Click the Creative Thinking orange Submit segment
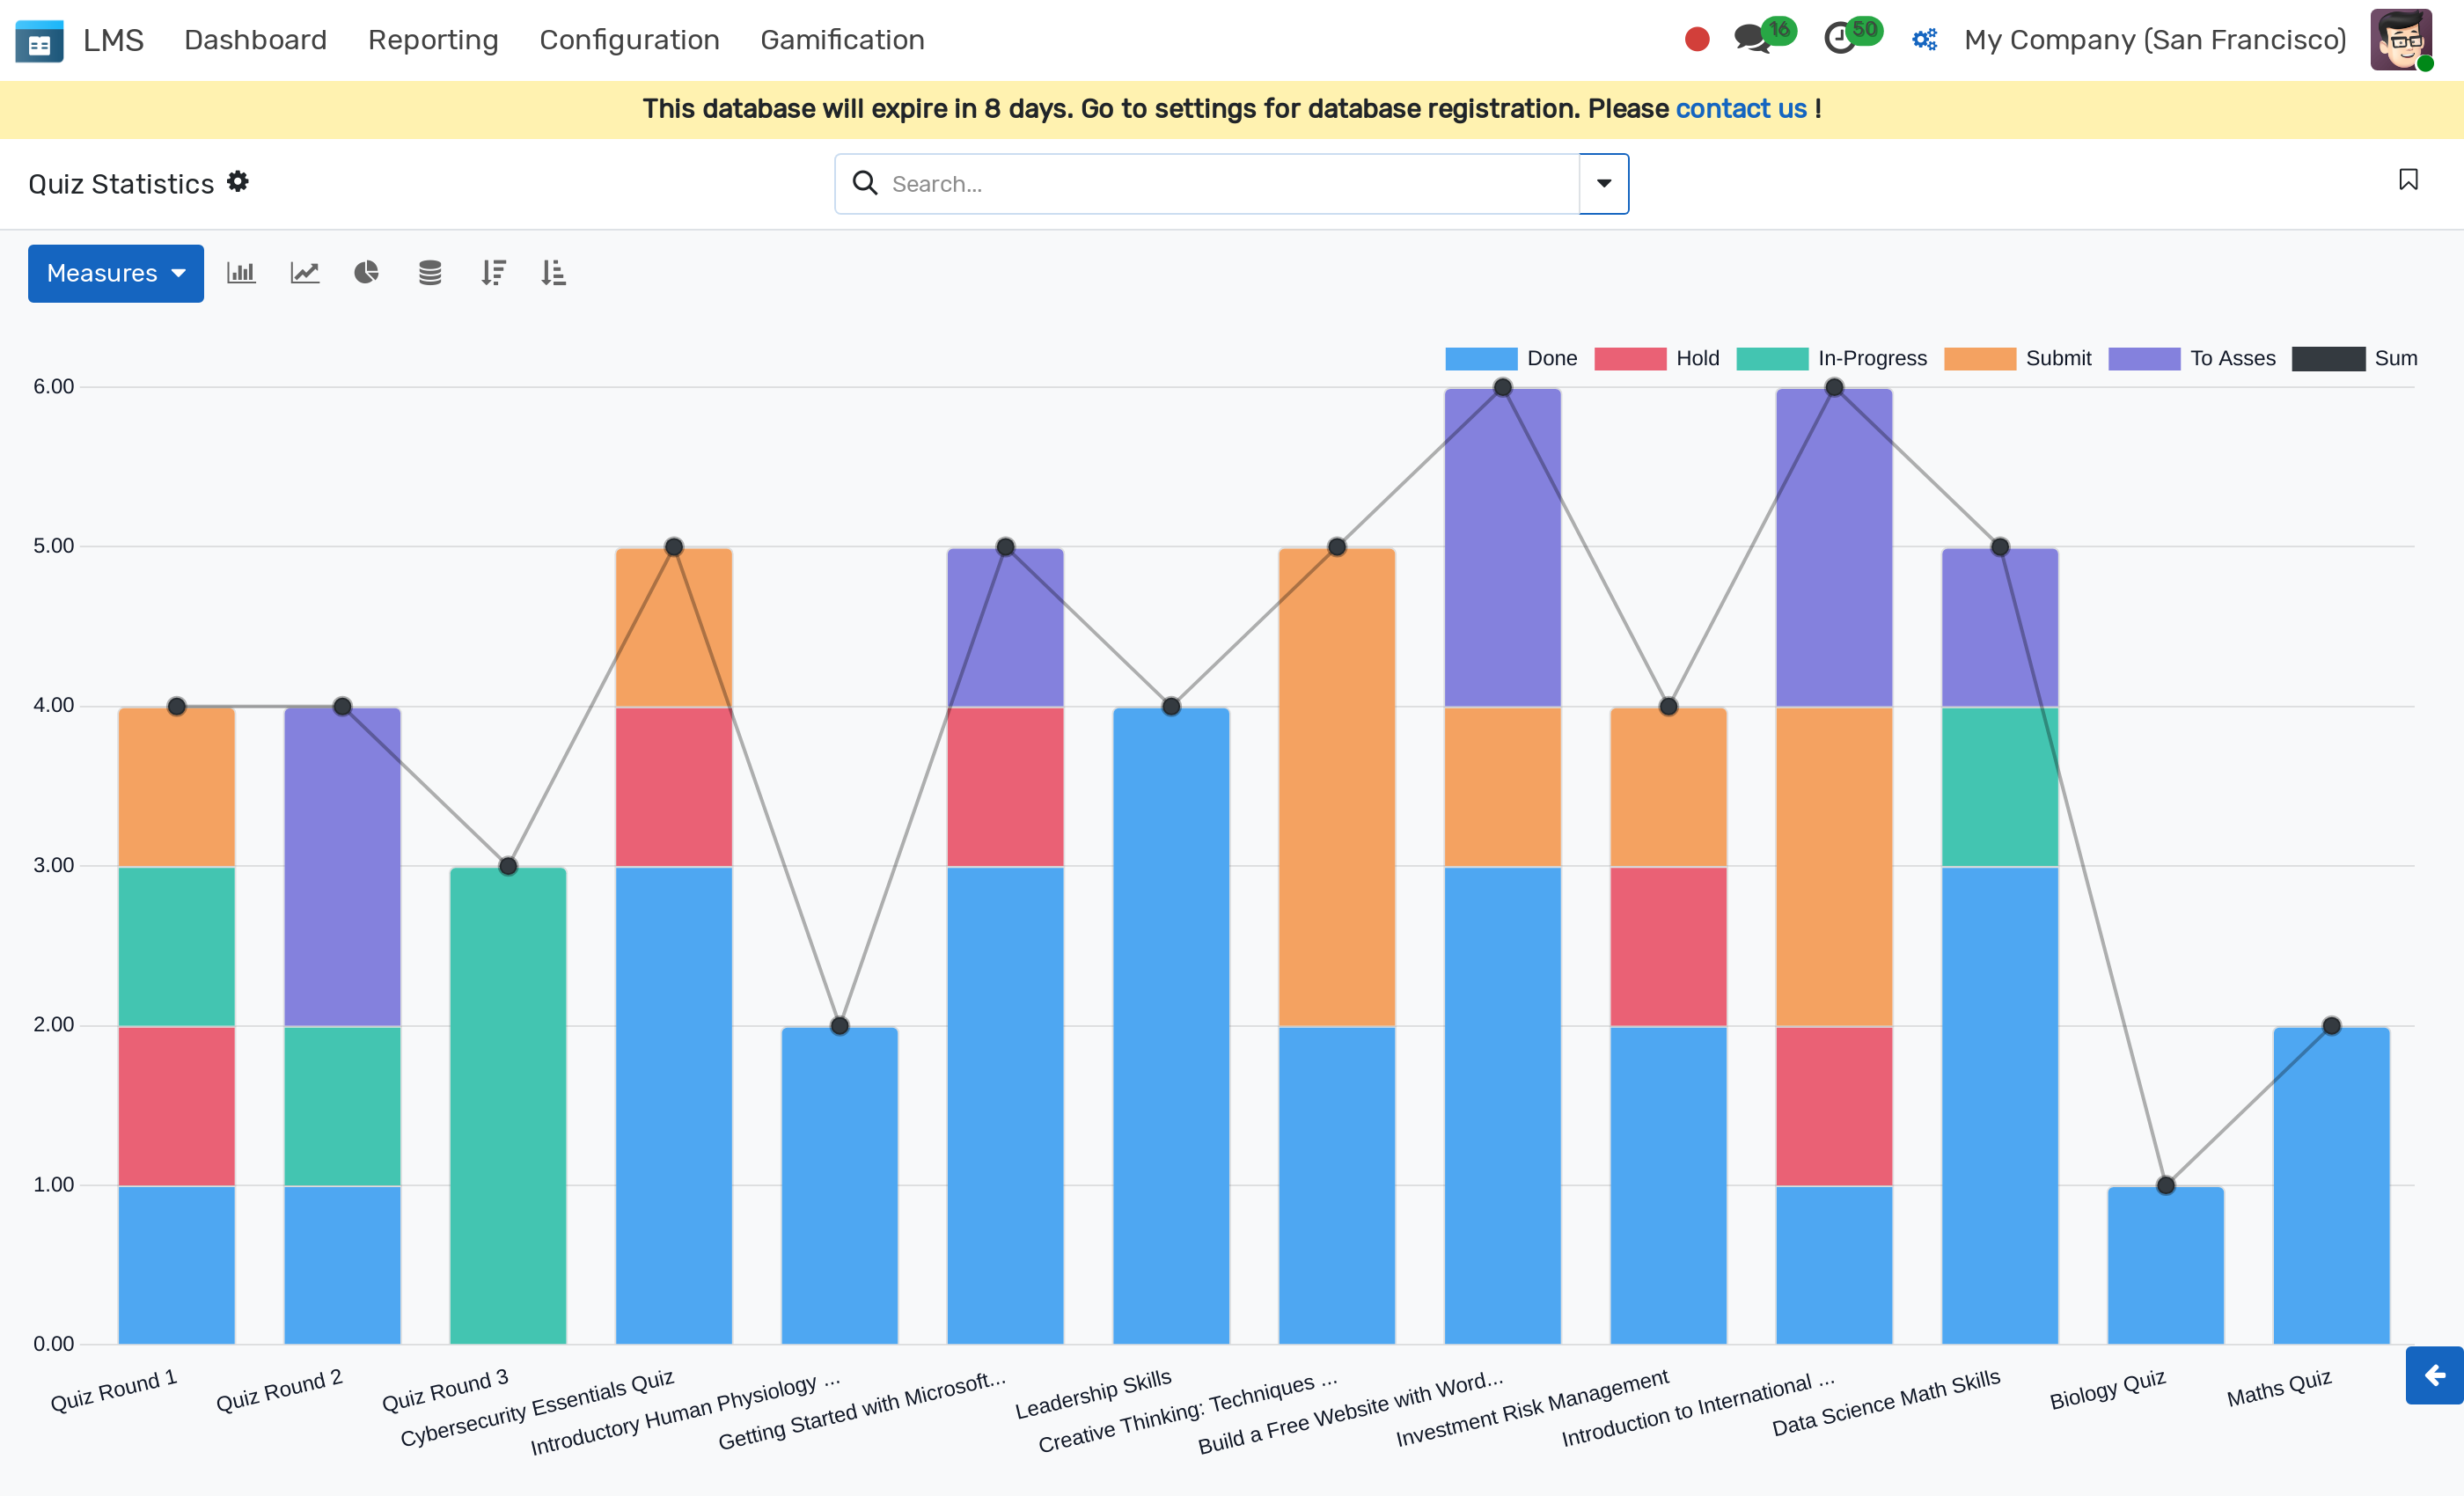Screen dimensions: 2464x1496 coord(1337,787)
